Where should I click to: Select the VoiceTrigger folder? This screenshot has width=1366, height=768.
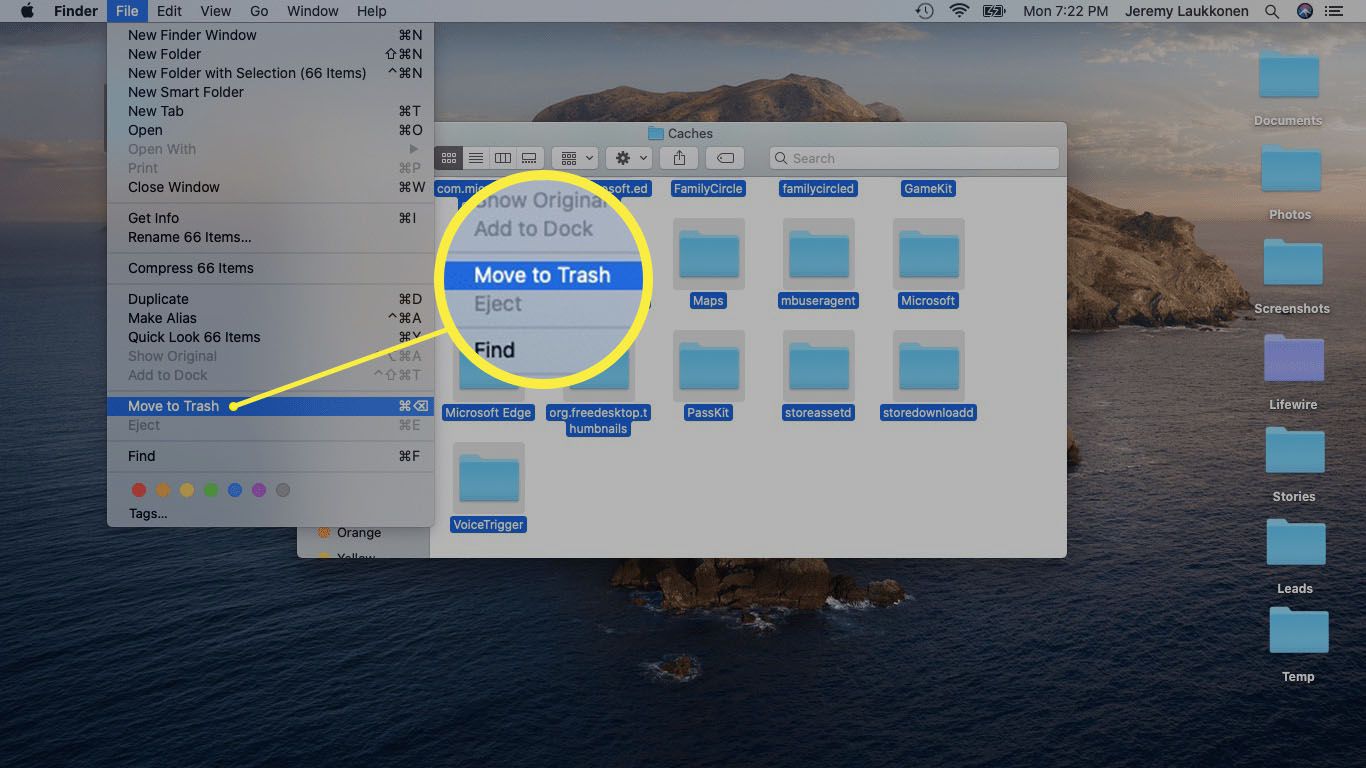click(488, 480)
